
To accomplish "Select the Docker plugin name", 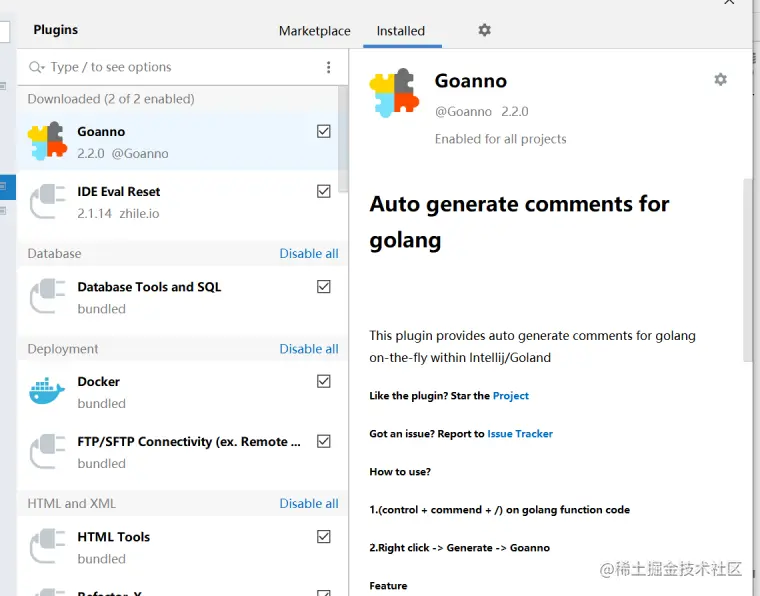I will point(98,382).
